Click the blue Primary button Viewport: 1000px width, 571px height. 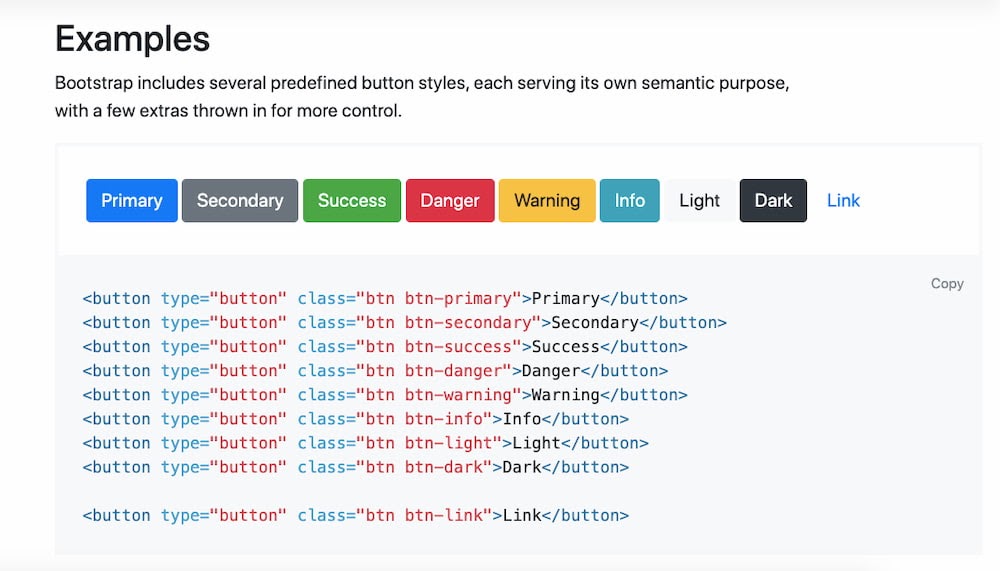(x=132, y=200)
